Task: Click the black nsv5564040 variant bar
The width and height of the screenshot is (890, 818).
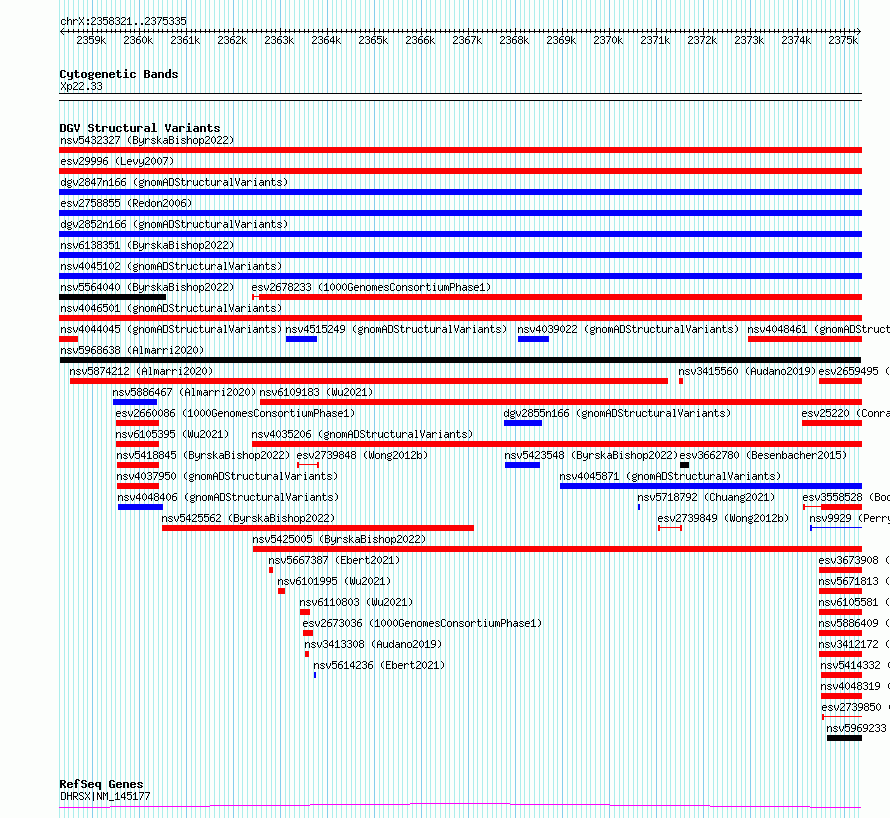Action: pos(112,297)
